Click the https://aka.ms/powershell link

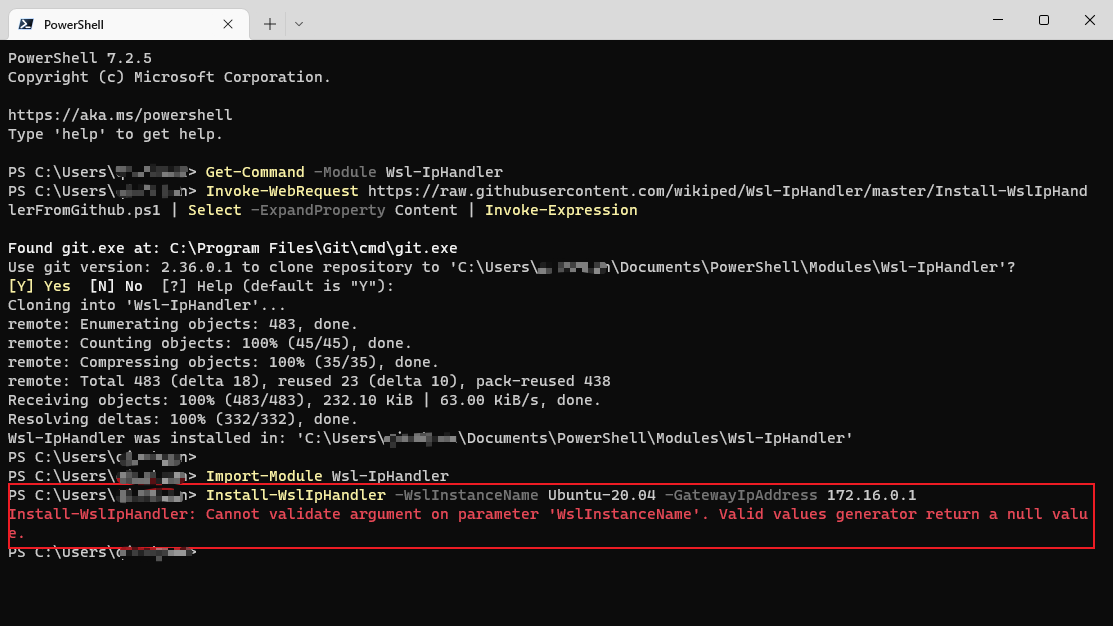tap(118, 114)
